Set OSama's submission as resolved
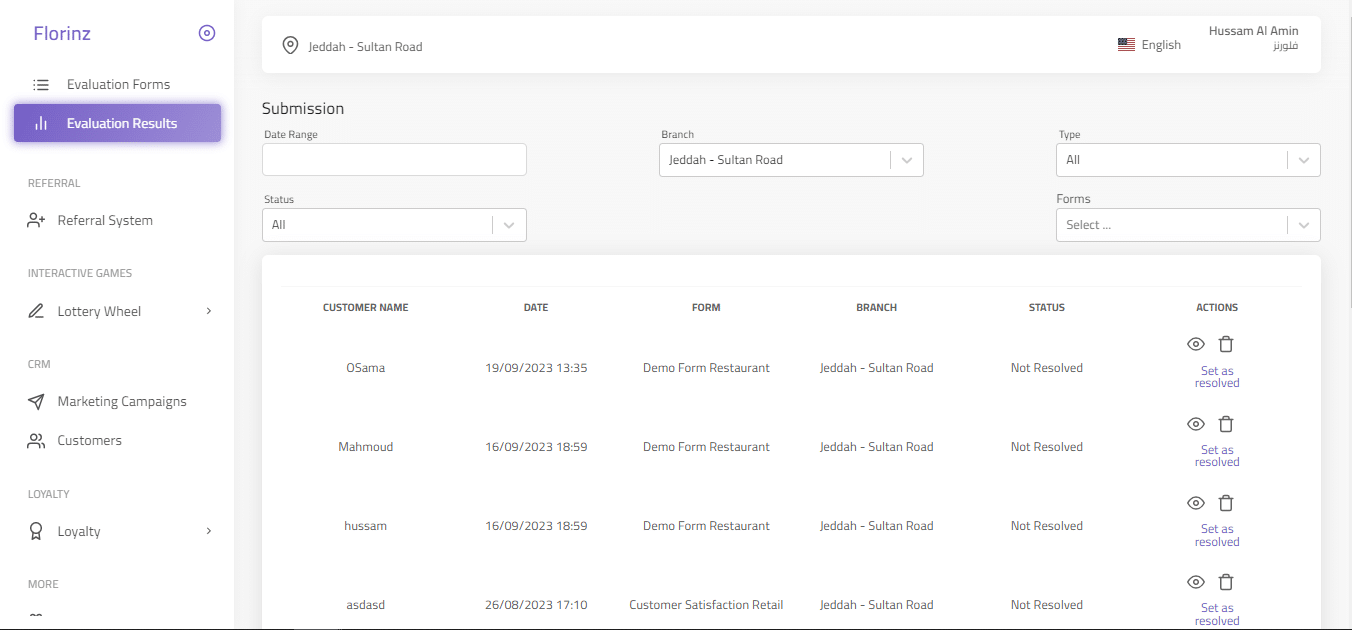 (1217, 377)
